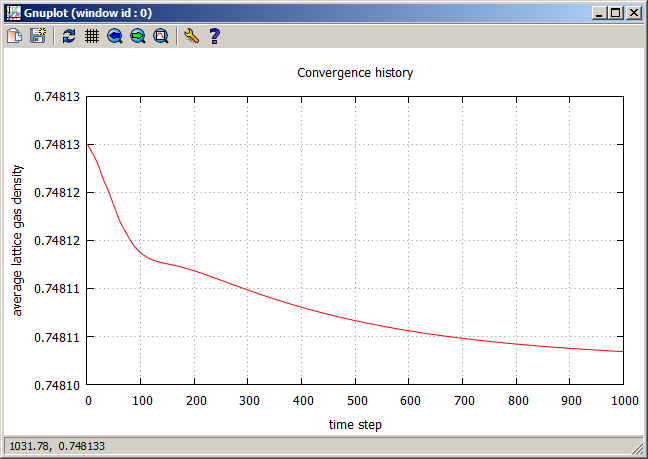
Task: Maximize the Gnuplot window
Action: 615,13
